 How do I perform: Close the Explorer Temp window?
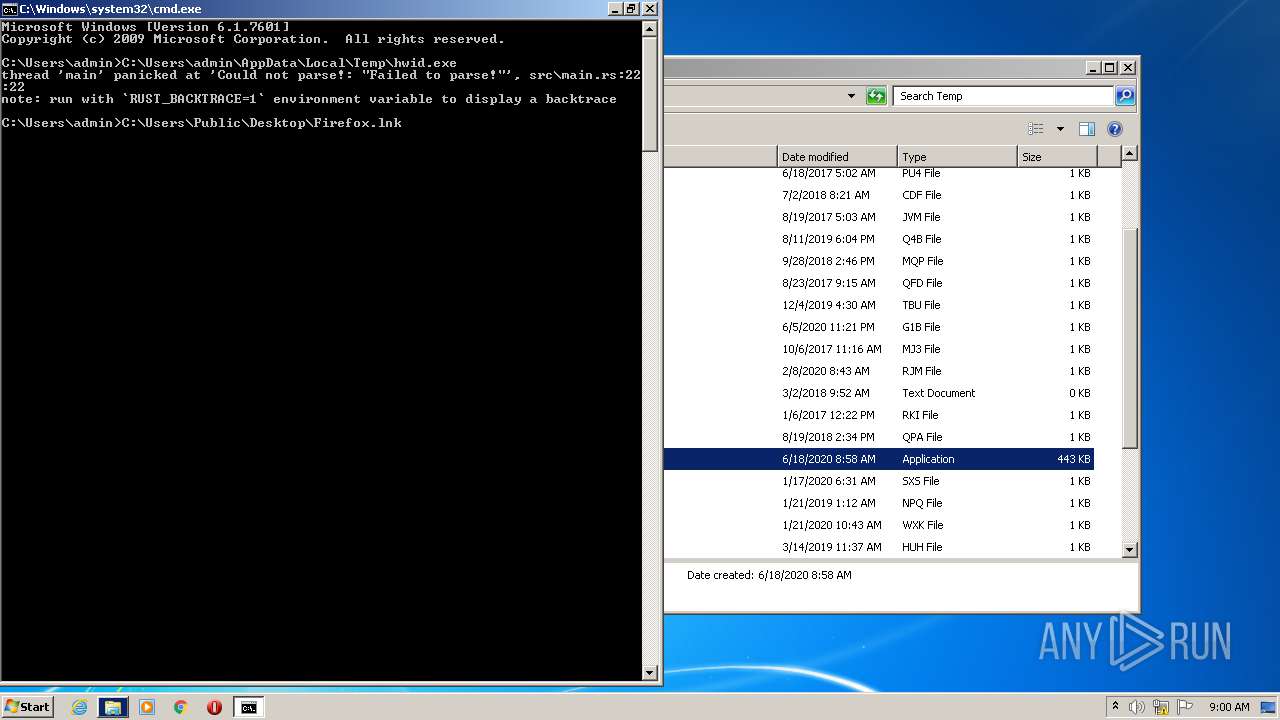1128,68
